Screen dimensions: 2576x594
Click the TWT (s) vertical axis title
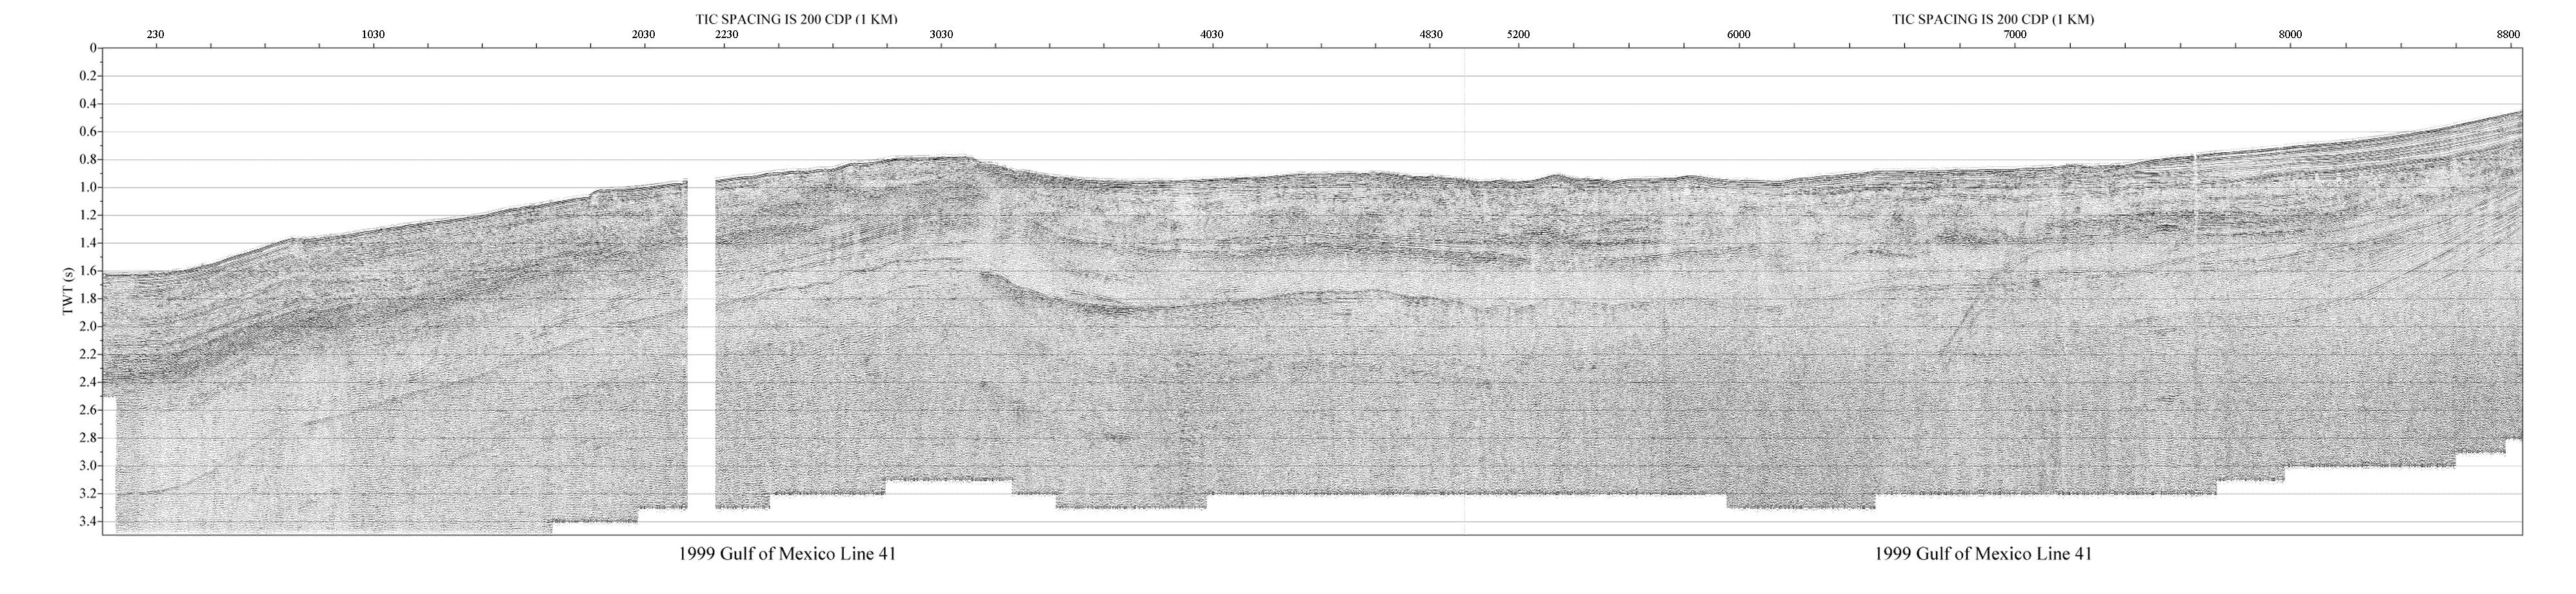pos(68,291)
